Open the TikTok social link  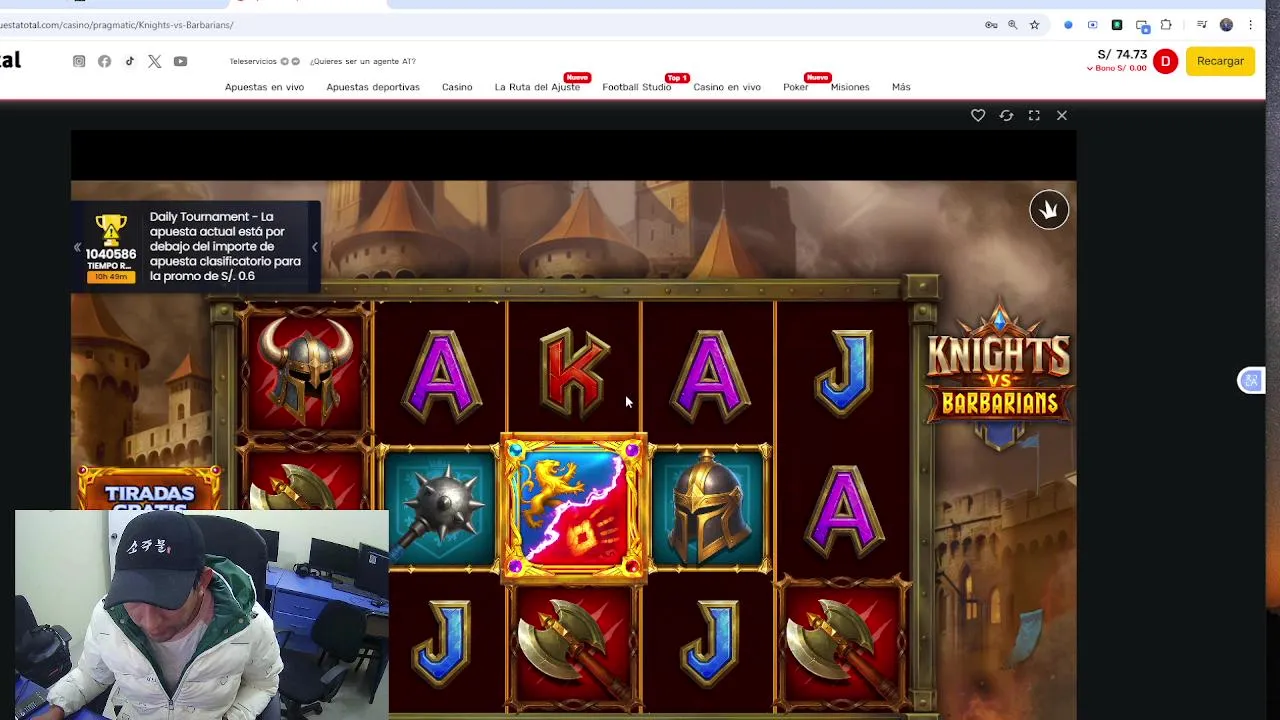(x=129, y=61)
